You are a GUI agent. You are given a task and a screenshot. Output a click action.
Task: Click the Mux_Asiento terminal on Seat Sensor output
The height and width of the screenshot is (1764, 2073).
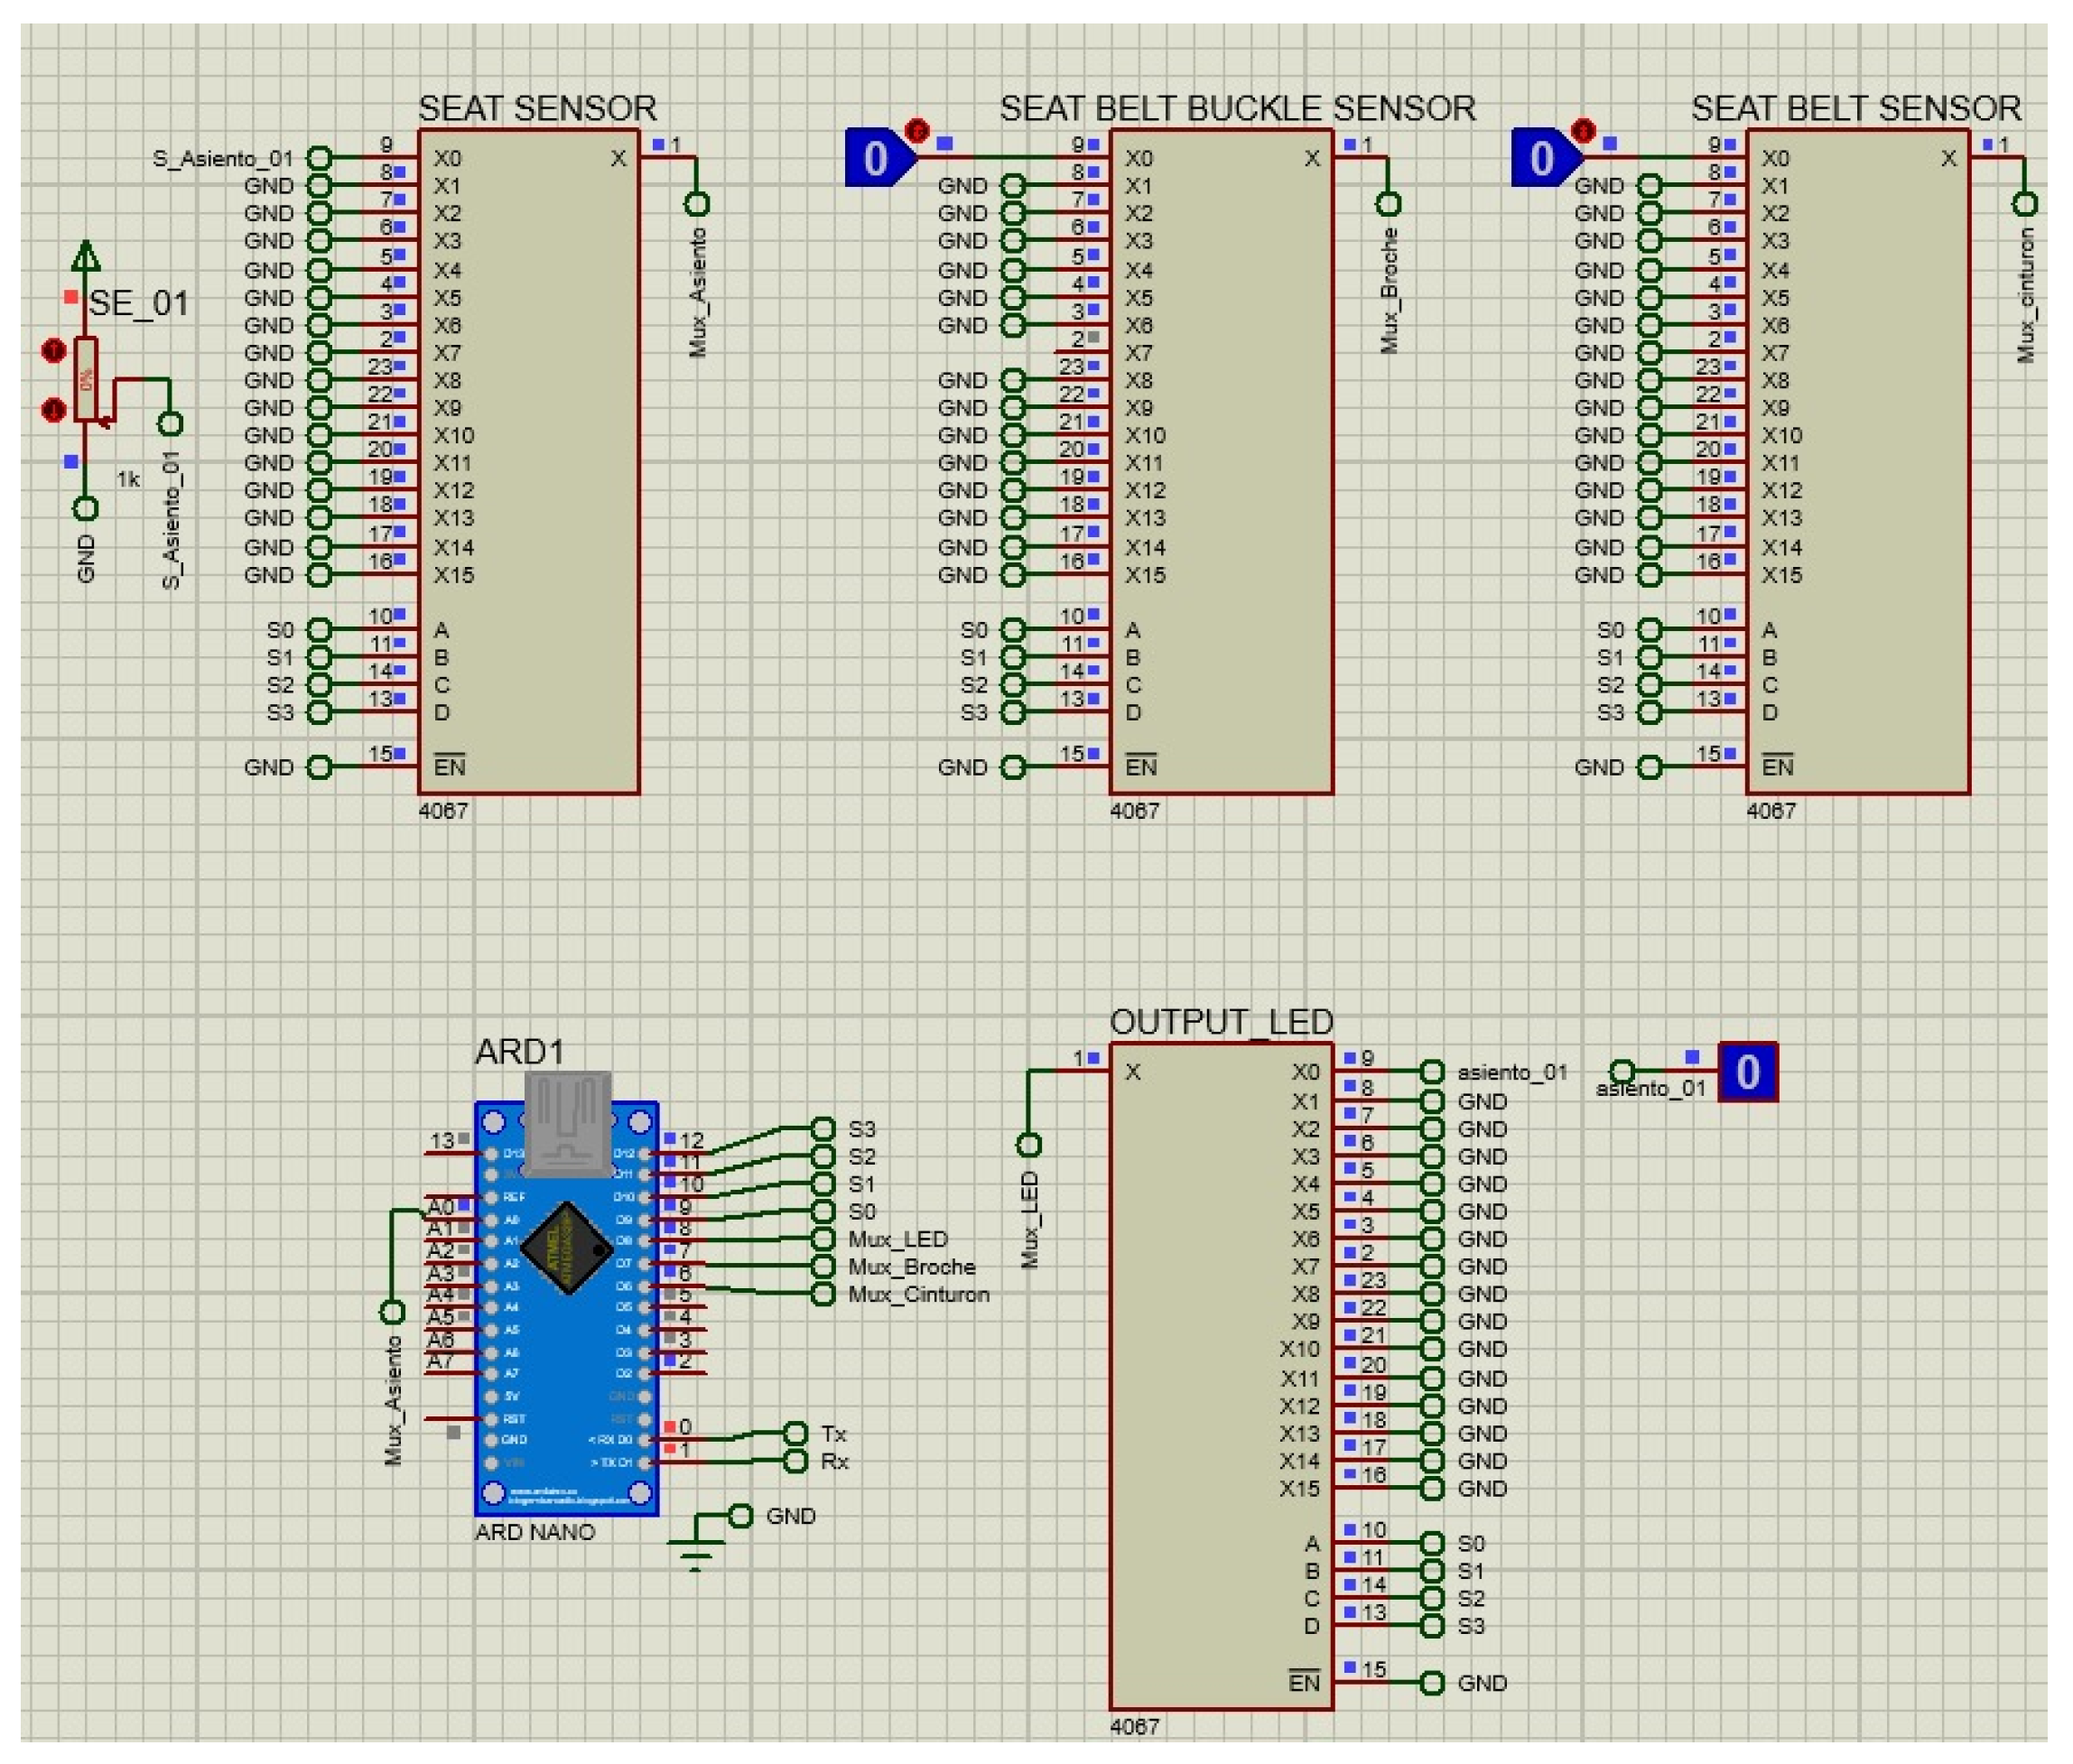pyautogui.click(x=696, y=204)
